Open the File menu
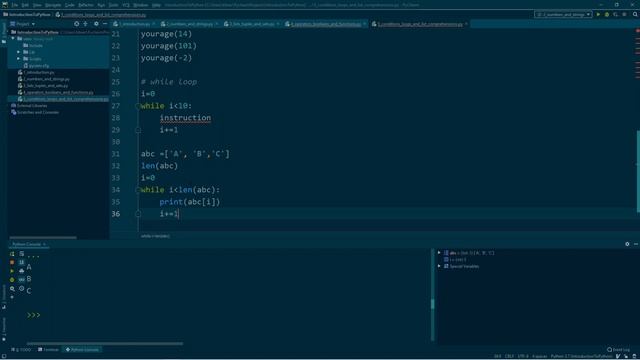 click(15, 5)
